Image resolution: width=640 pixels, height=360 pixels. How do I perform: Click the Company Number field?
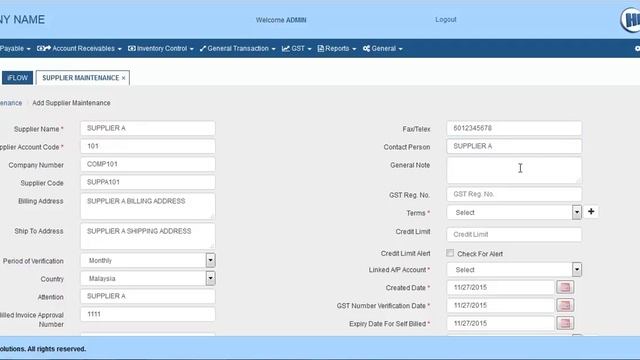click(x=148, y=164)
